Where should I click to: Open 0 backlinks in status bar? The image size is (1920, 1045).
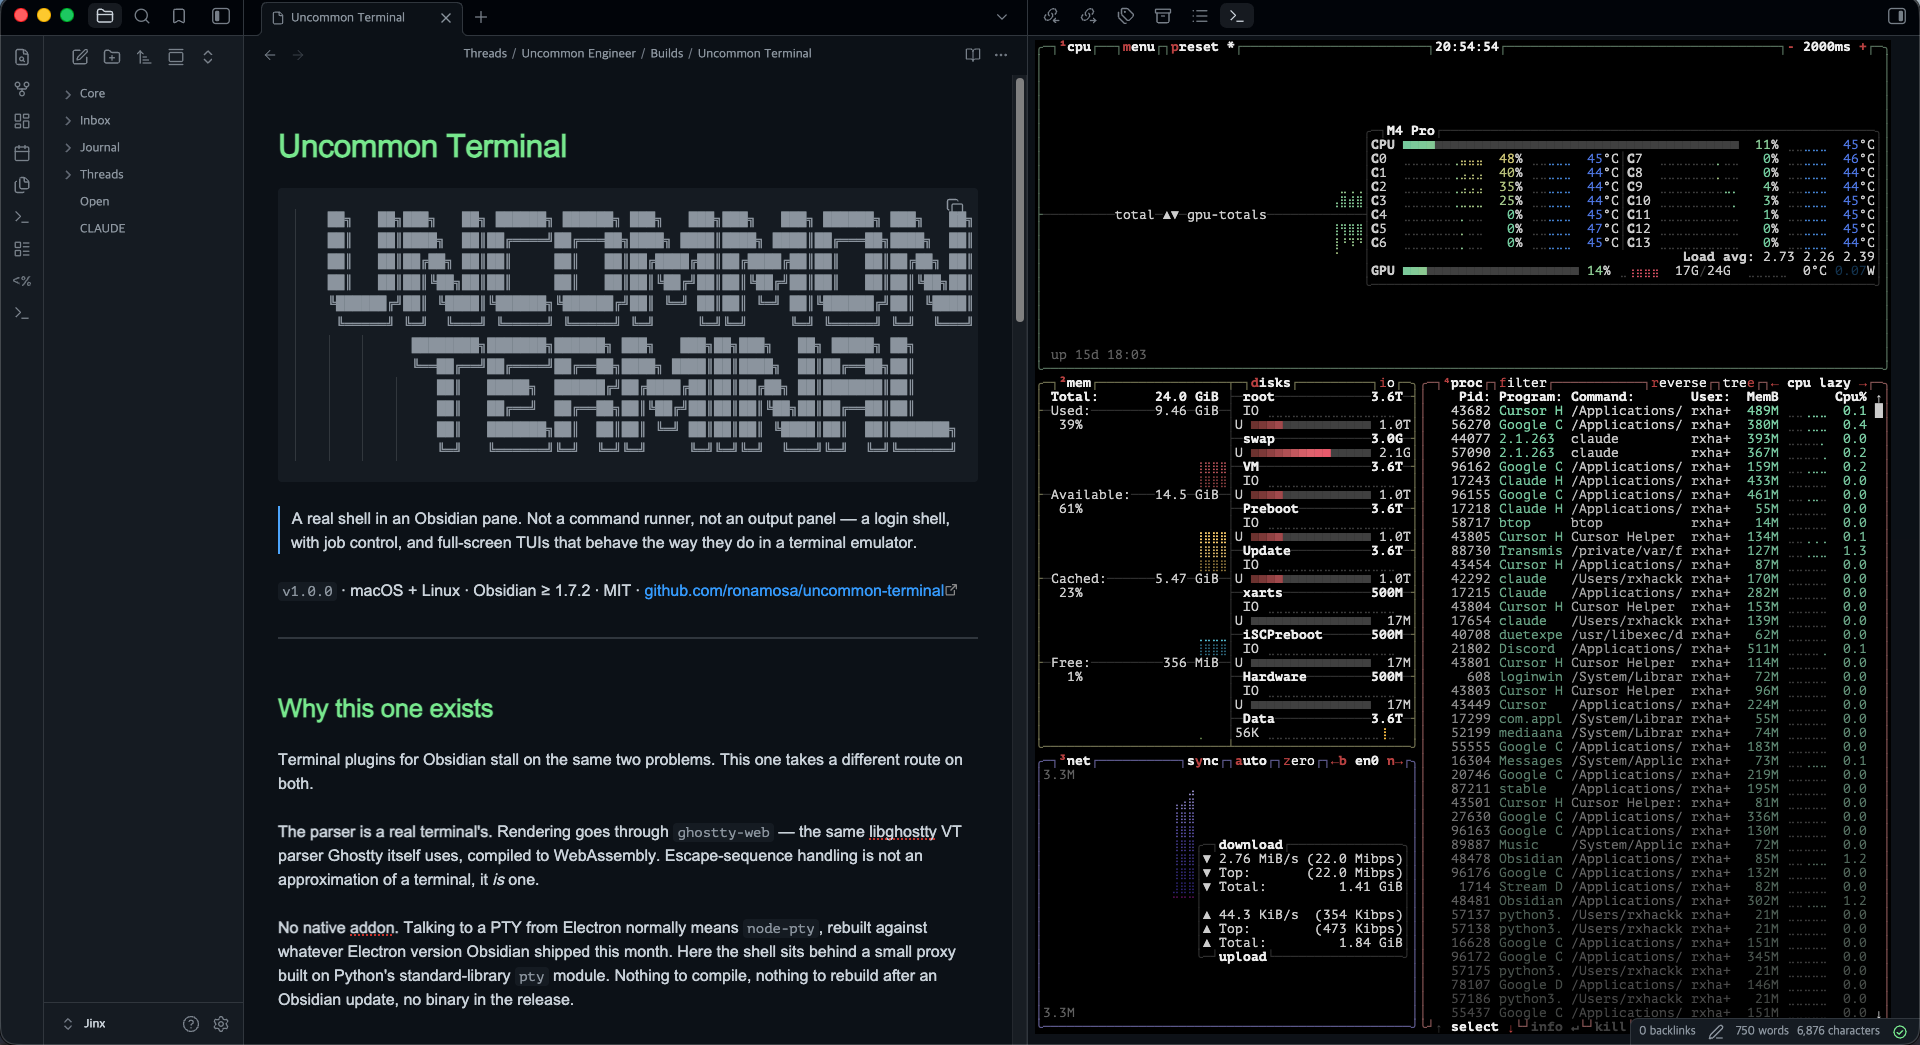click(1667, 1031)
